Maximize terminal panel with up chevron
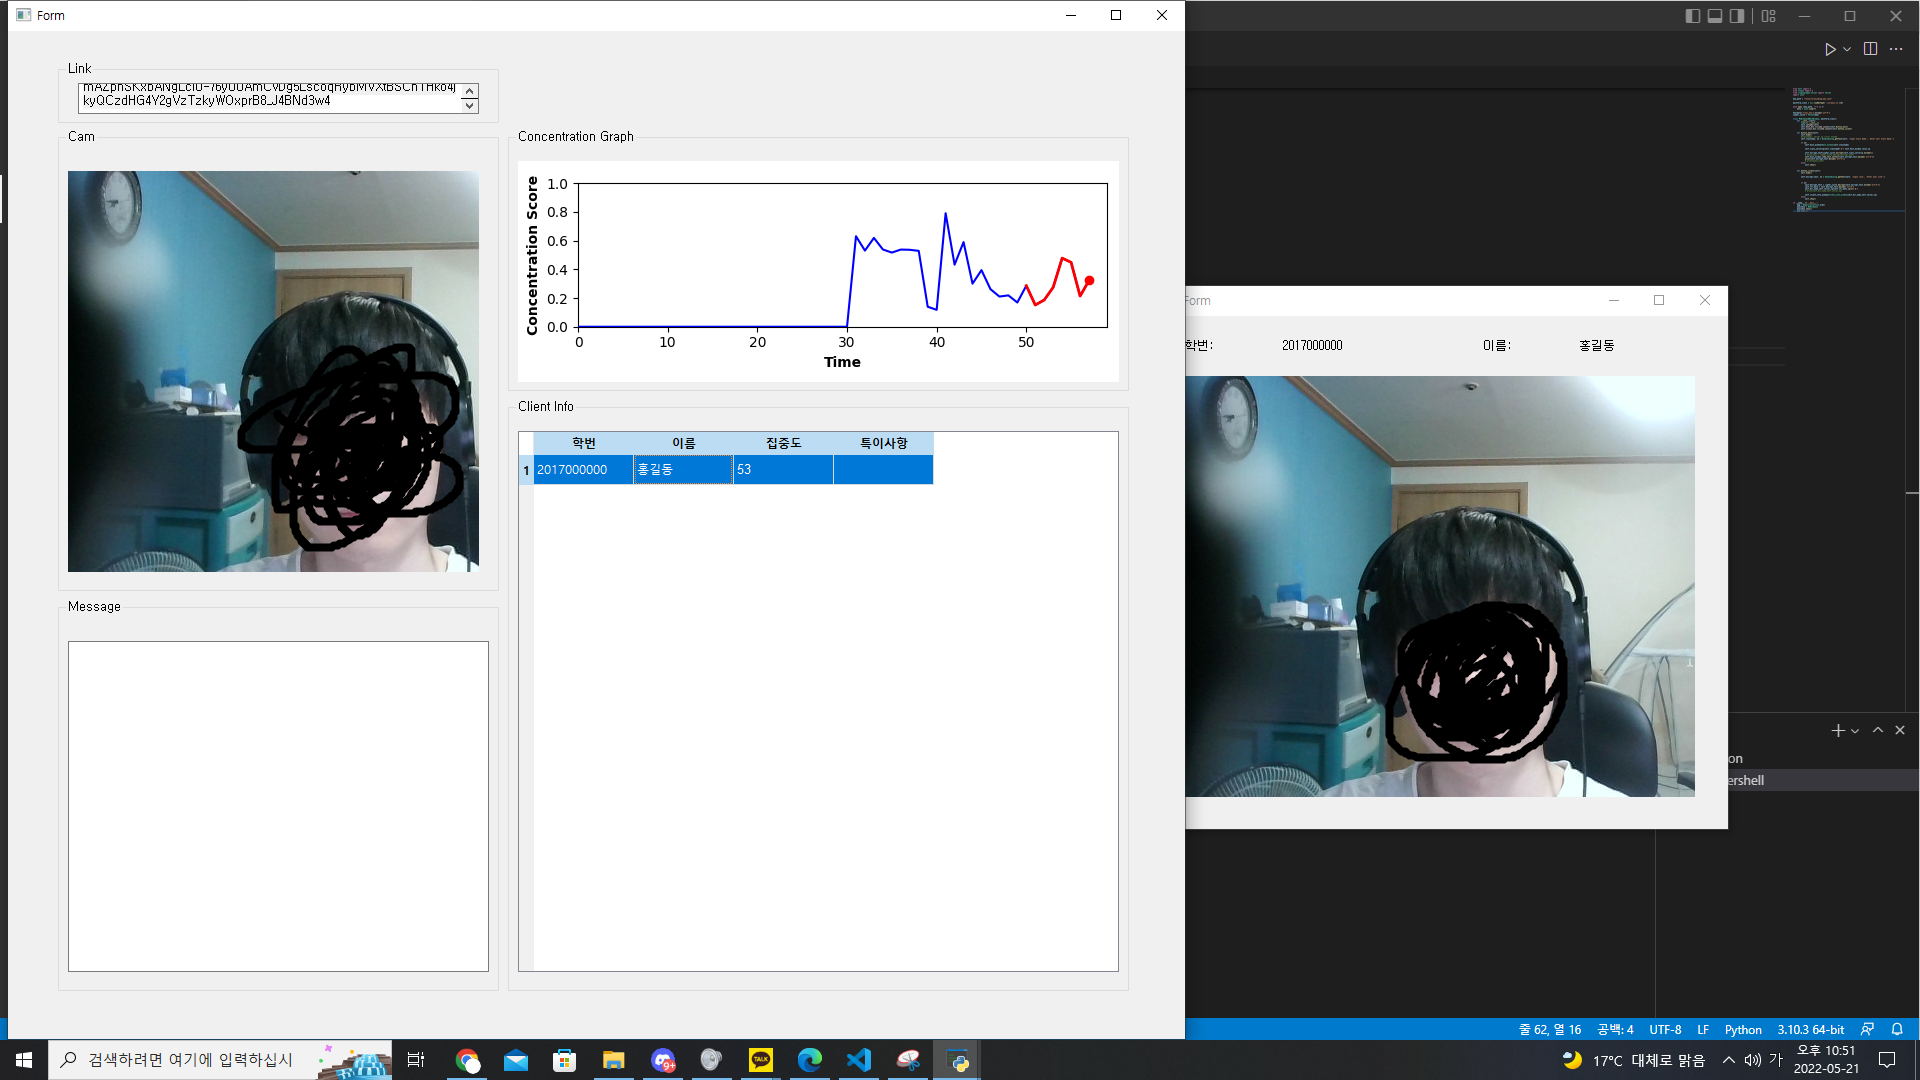The height and width of the screenshot is (1080, 1920). coord(1878,731)
